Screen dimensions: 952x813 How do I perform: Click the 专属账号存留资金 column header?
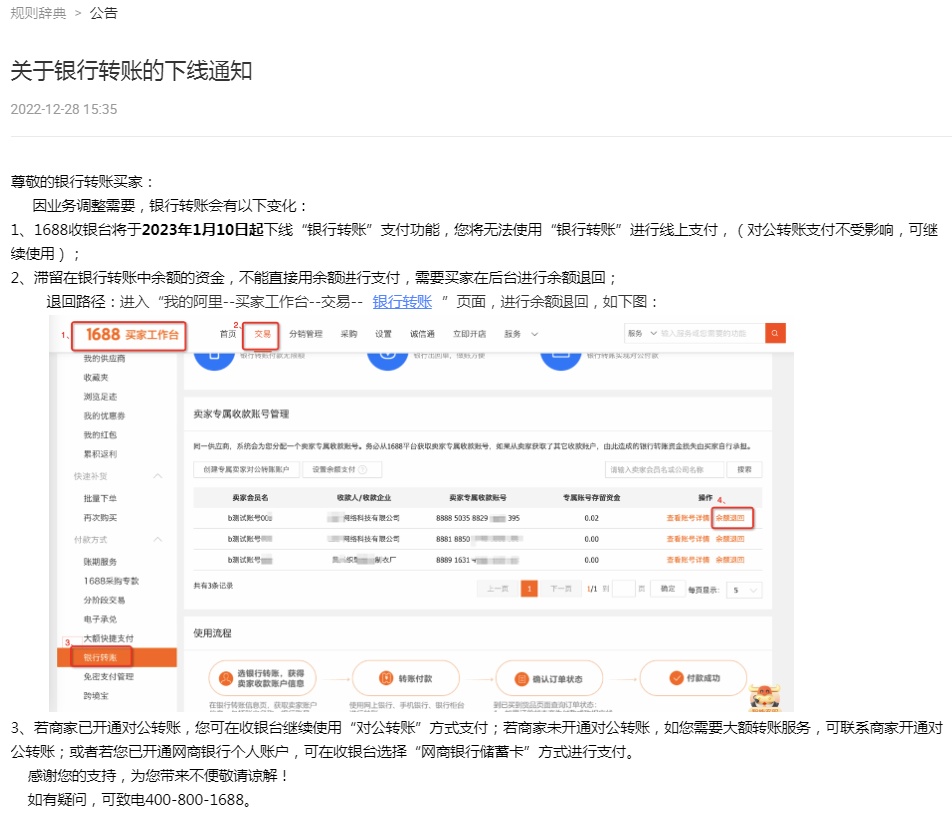591,497
